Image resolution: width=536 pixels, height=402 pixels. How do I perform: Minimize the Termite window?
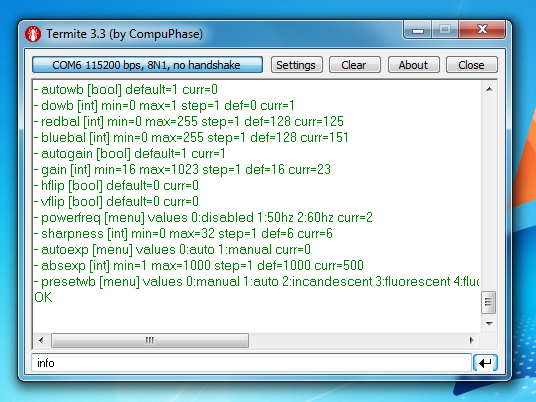click(x=418, y=31)
